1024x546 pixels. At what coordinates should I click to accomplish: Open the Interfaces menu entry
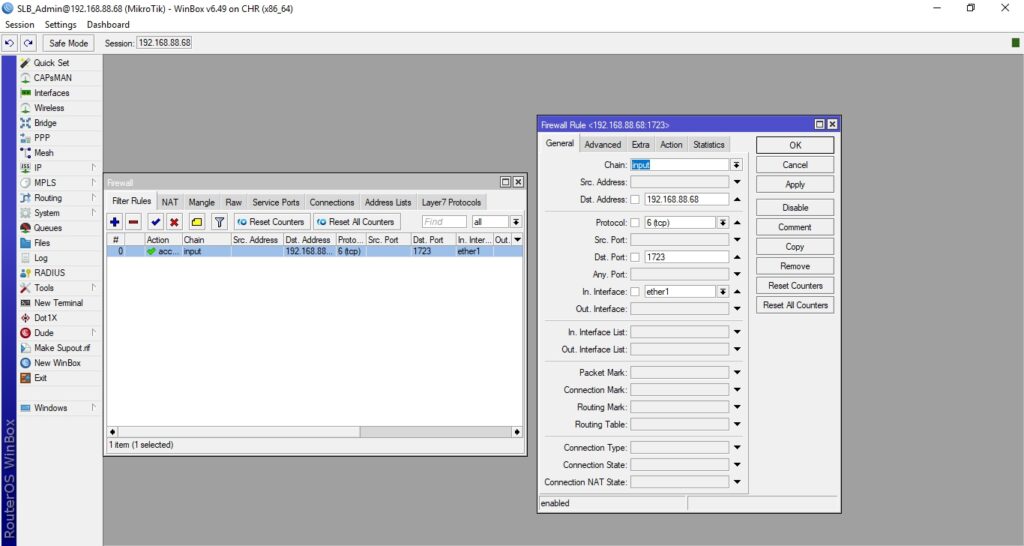[51, 93]
